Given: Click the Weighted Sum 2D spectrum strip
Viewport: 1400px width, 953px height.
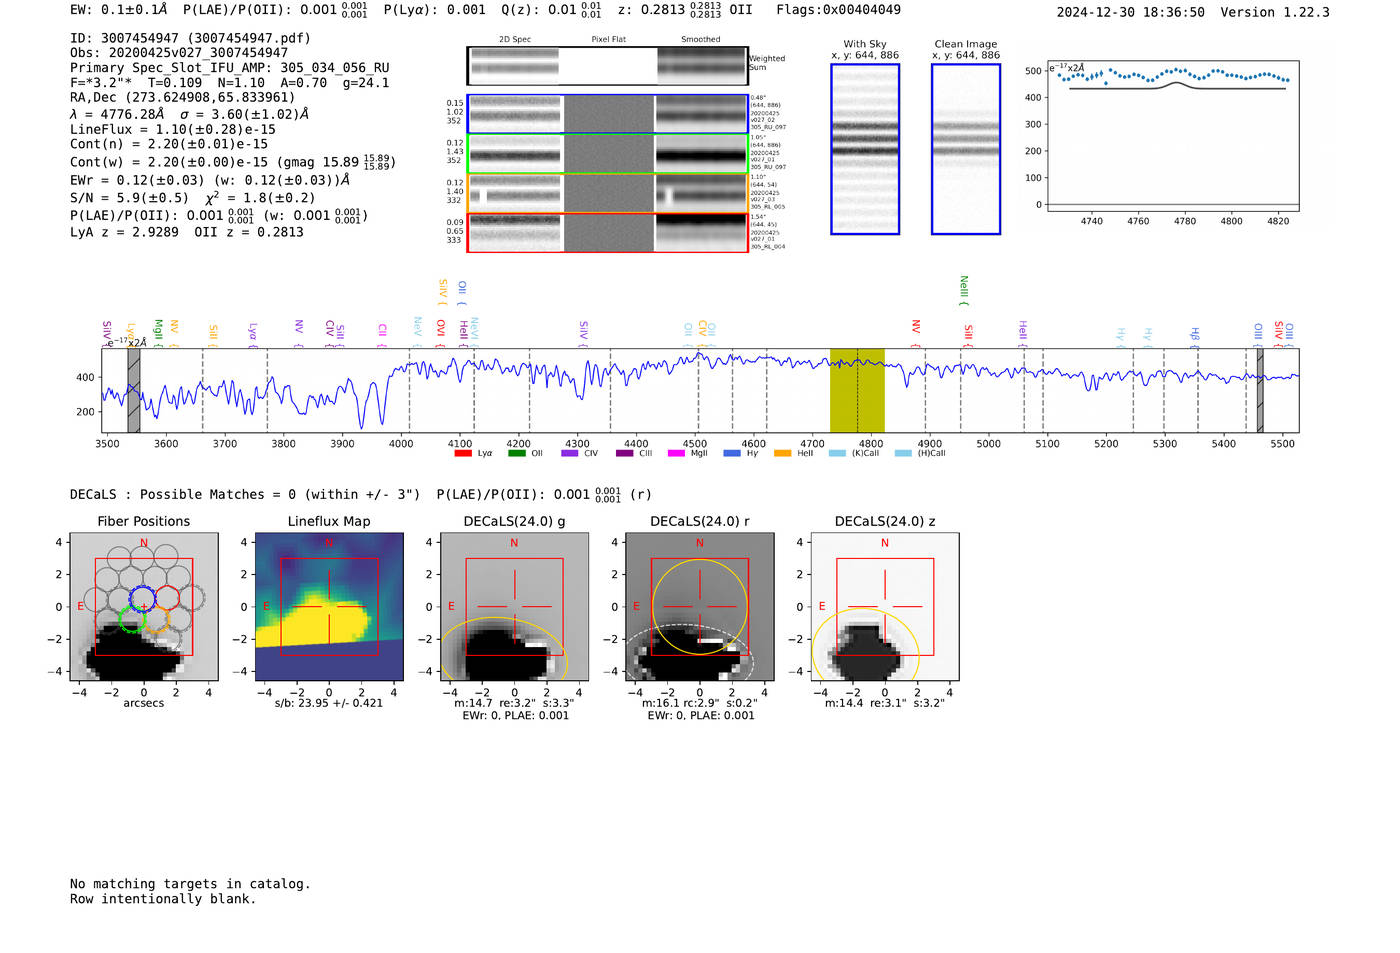Looking at the screenshot, I should [x=607, y=66].
